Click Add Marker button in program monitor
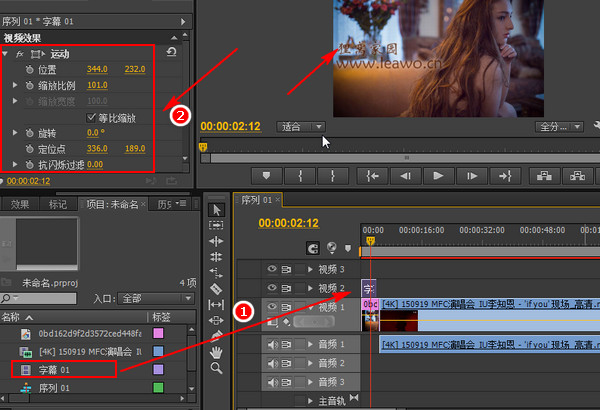This screenshot has width=600, height=410. pos(266,176)
